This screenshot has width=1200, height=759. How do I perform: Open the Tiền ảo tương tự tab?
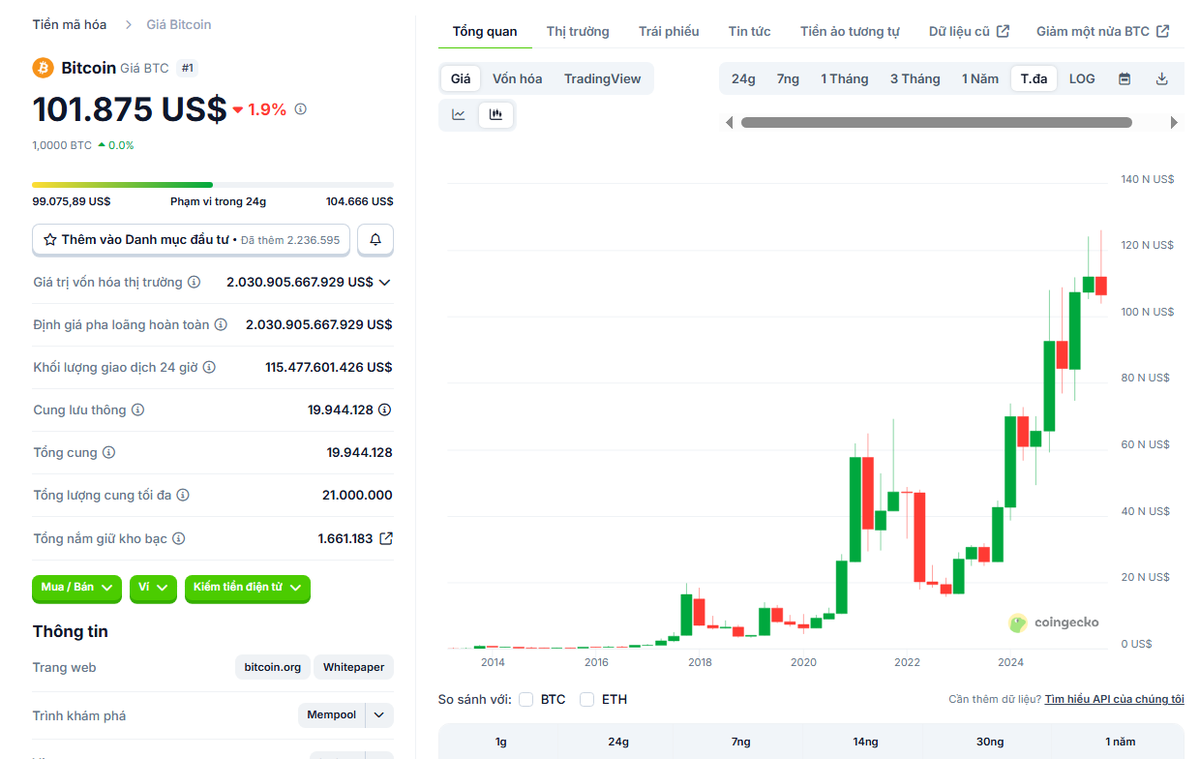pos(850,32)
